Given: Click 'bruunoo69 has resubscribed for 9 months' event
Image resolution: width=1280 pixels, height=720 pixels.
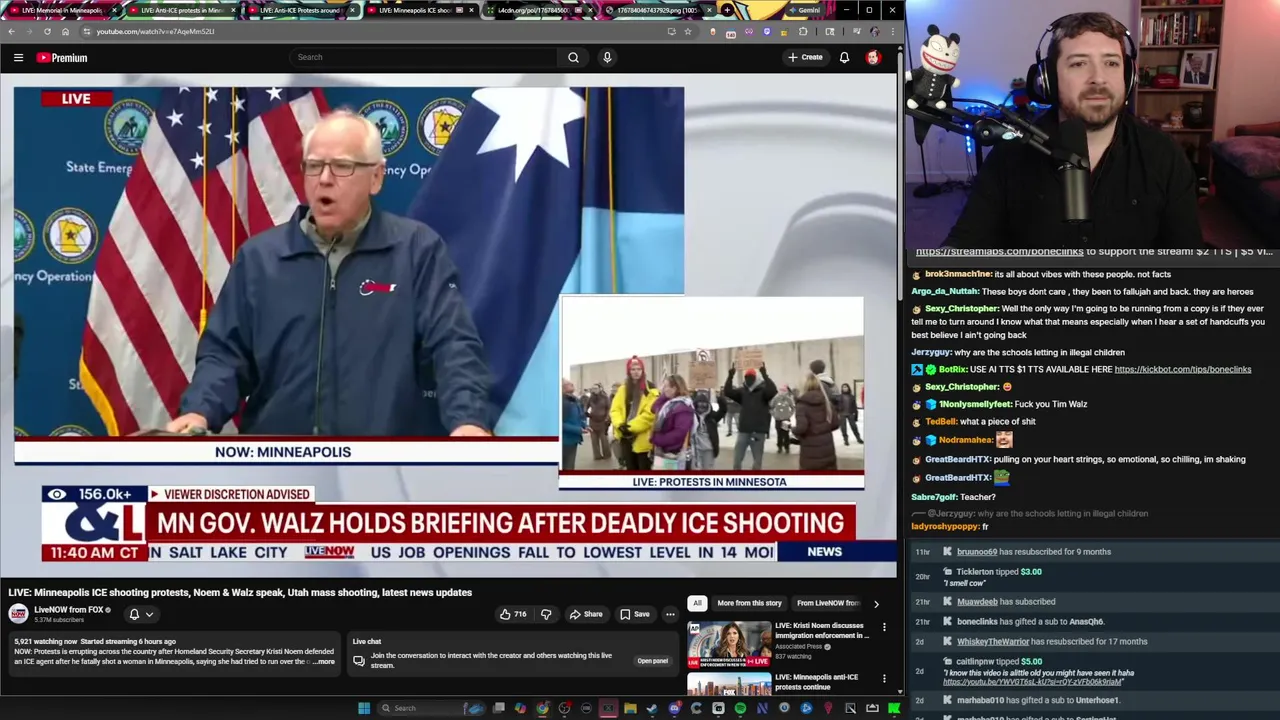Looking at the screenshot, I should 1034,552.
